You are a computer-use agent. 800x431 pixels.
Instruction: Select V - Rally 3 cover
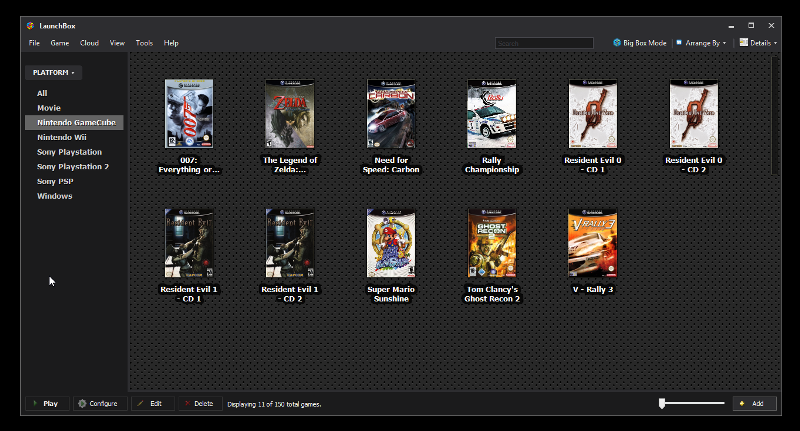pyautogui.click(x=593, y=243)
